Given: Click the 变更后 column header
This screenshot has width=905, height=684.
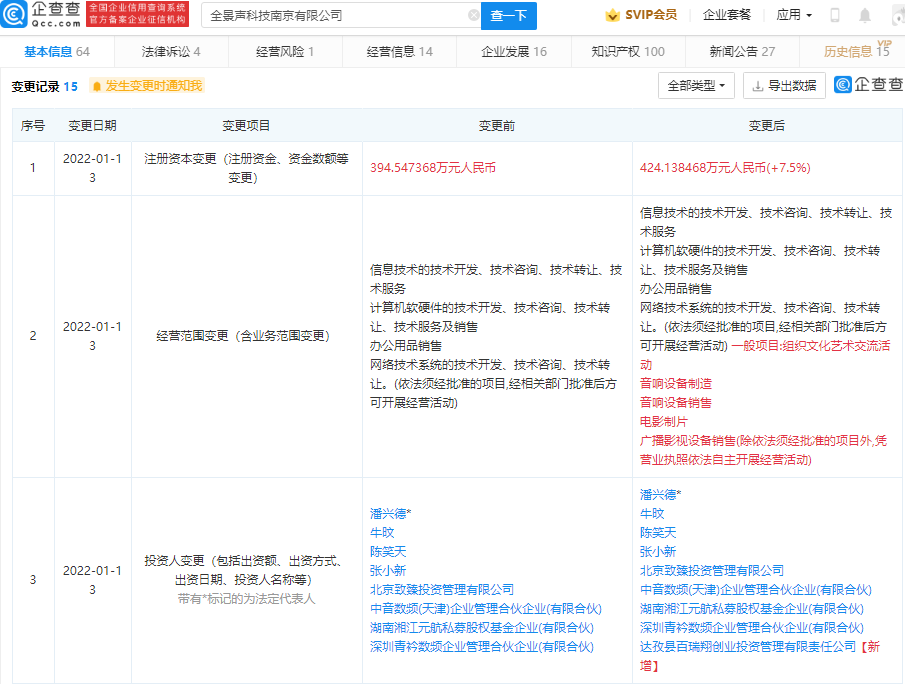Looking at the screenshot, I should pos(767,125).
